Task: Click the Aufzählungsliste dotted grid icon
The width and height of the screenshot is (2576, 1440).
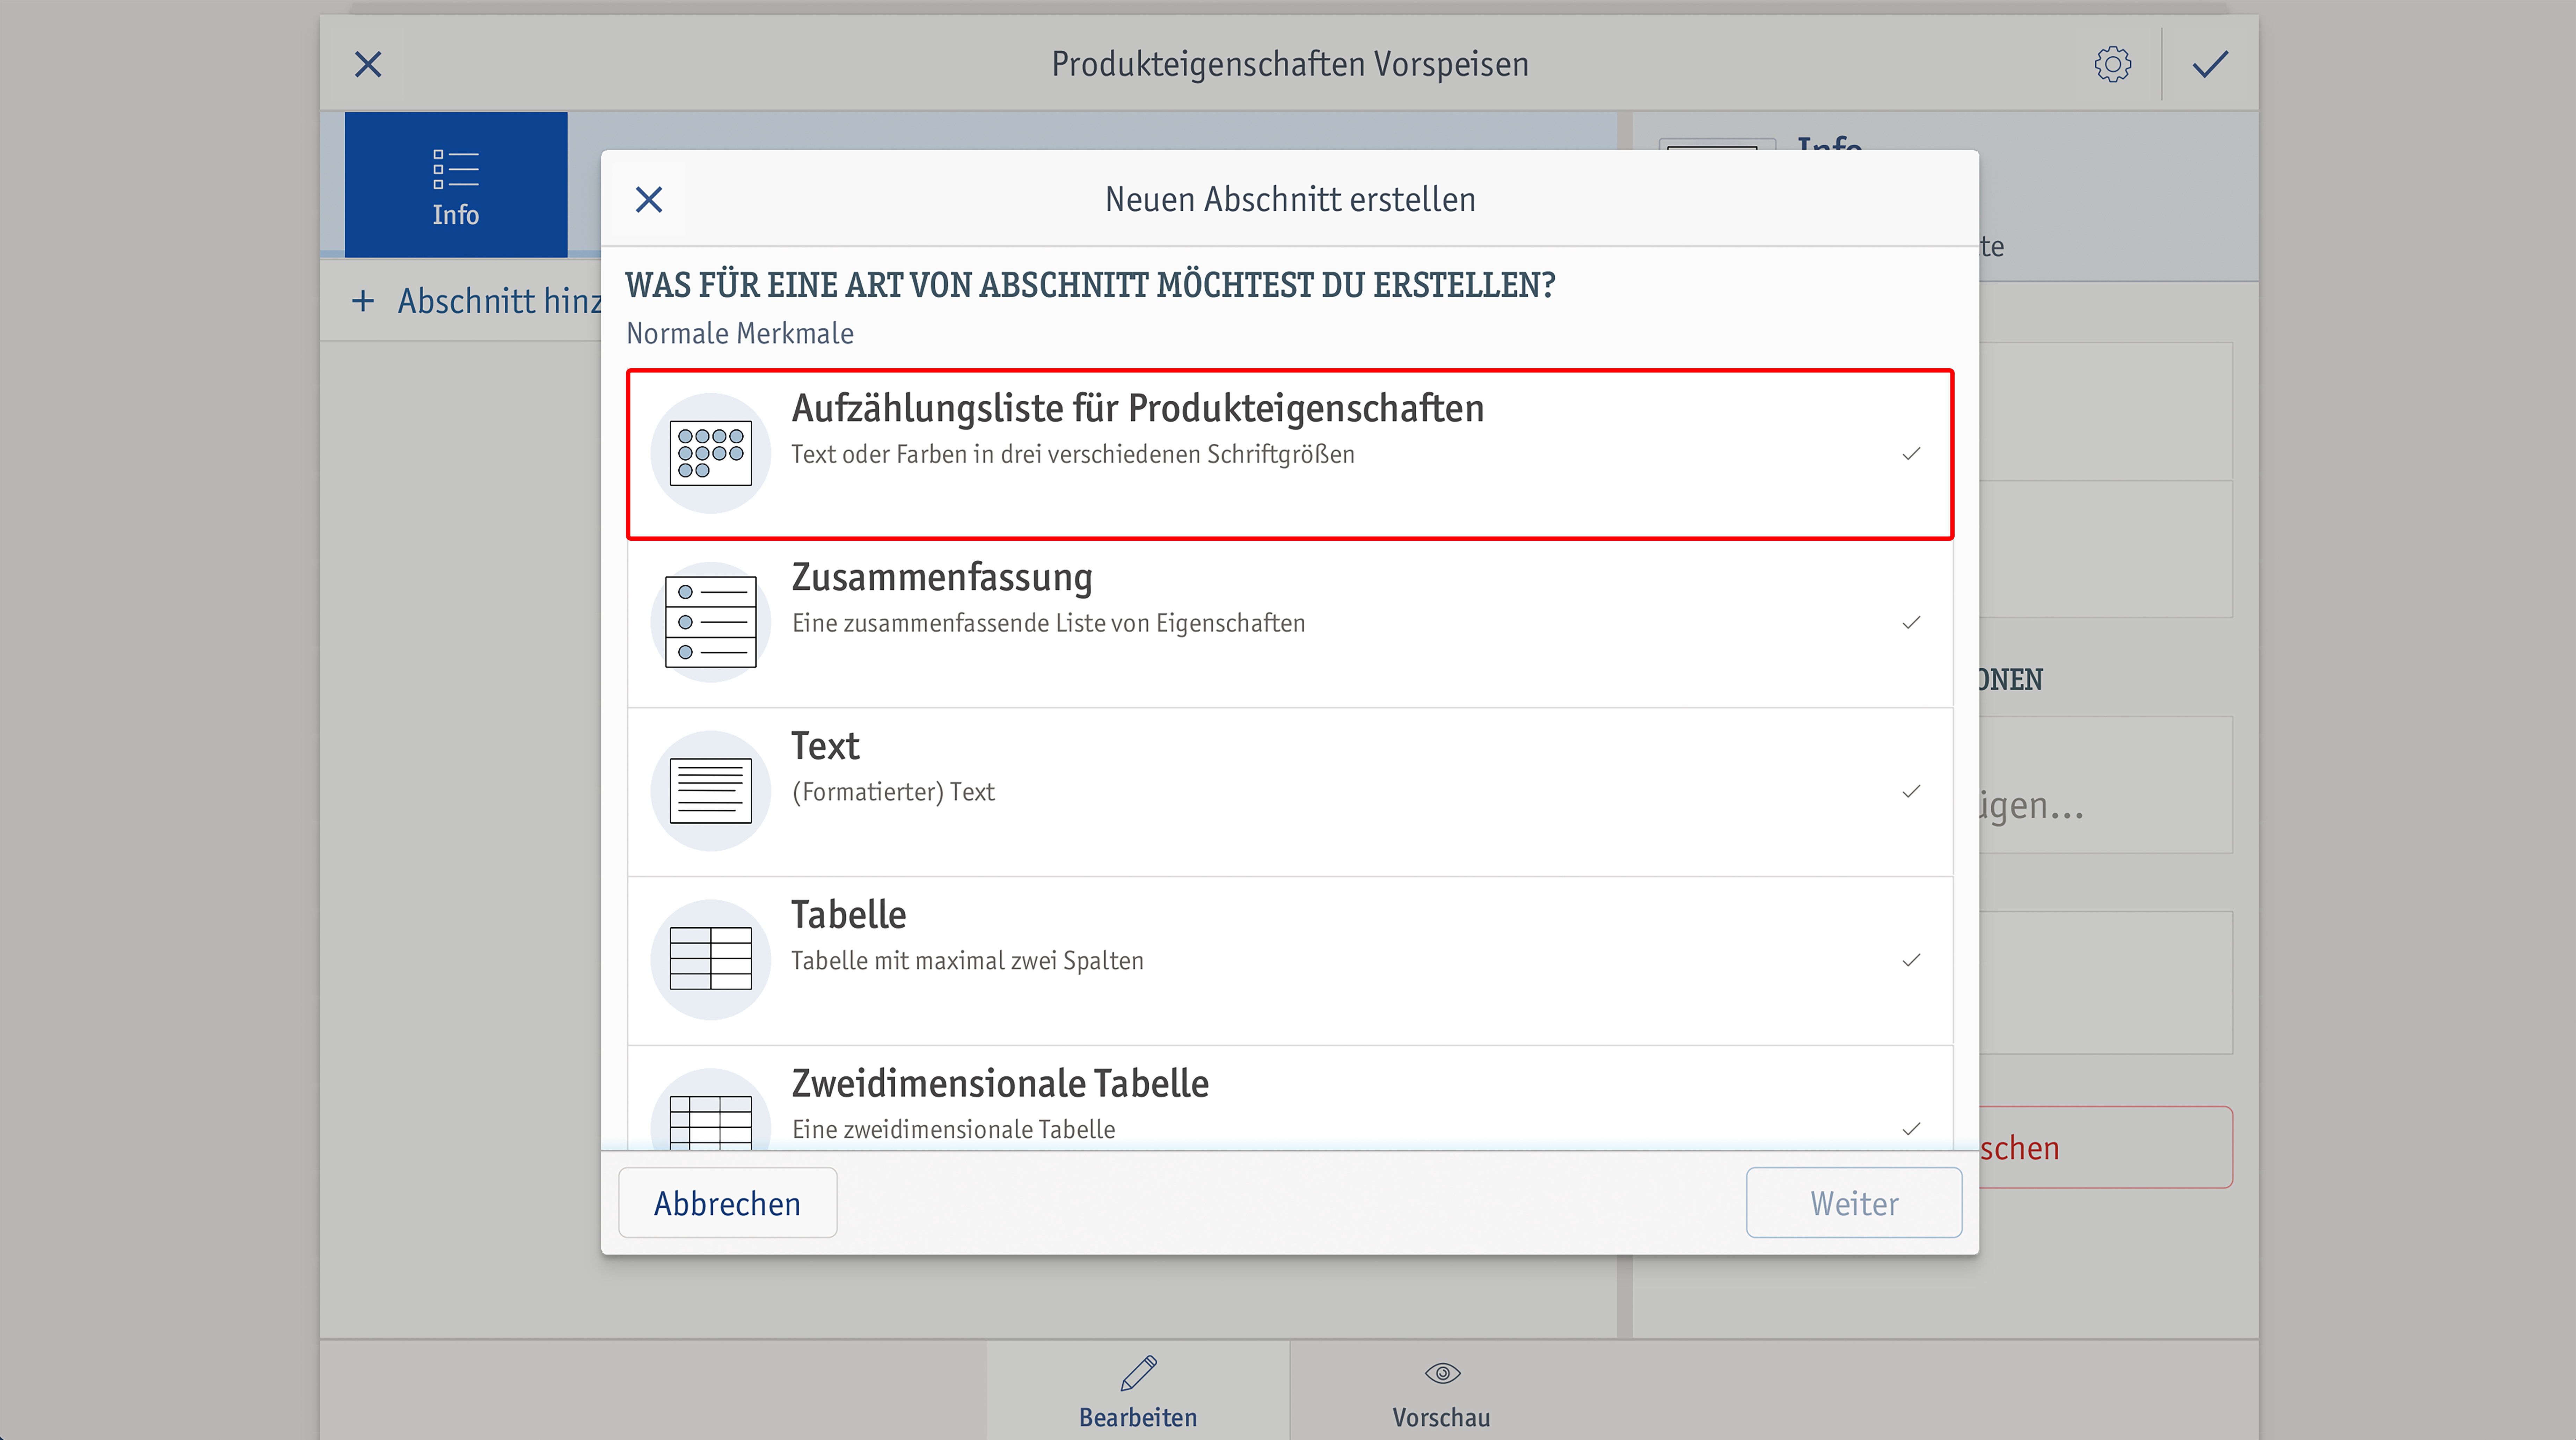Action: pos(710,453)
